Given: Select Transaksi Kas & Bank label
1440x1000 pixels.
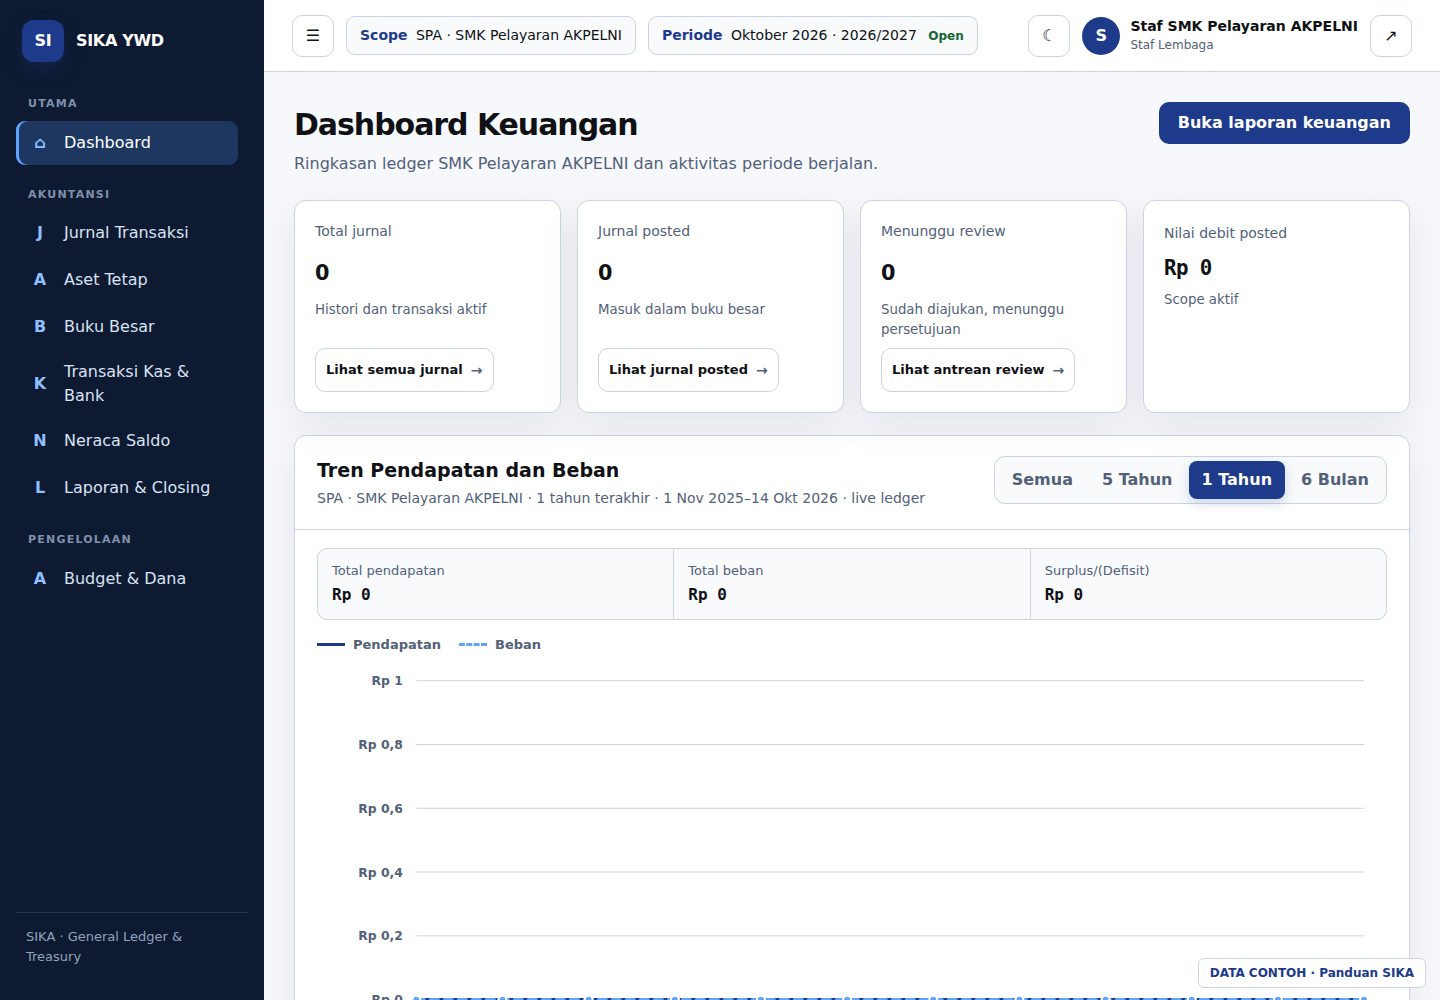Looking at the screenshot, I should click(127, 383).
